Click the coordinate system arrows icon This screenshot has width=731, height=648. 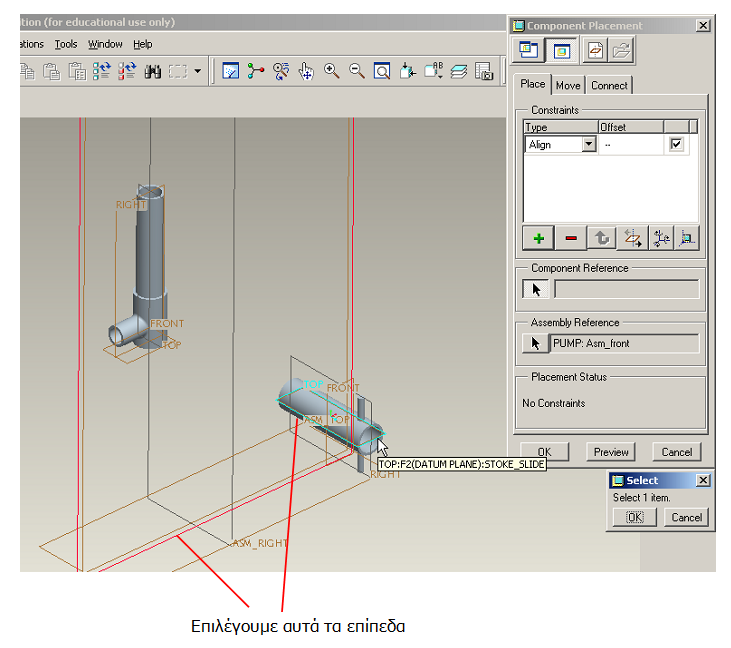click(x=661, y=238)
